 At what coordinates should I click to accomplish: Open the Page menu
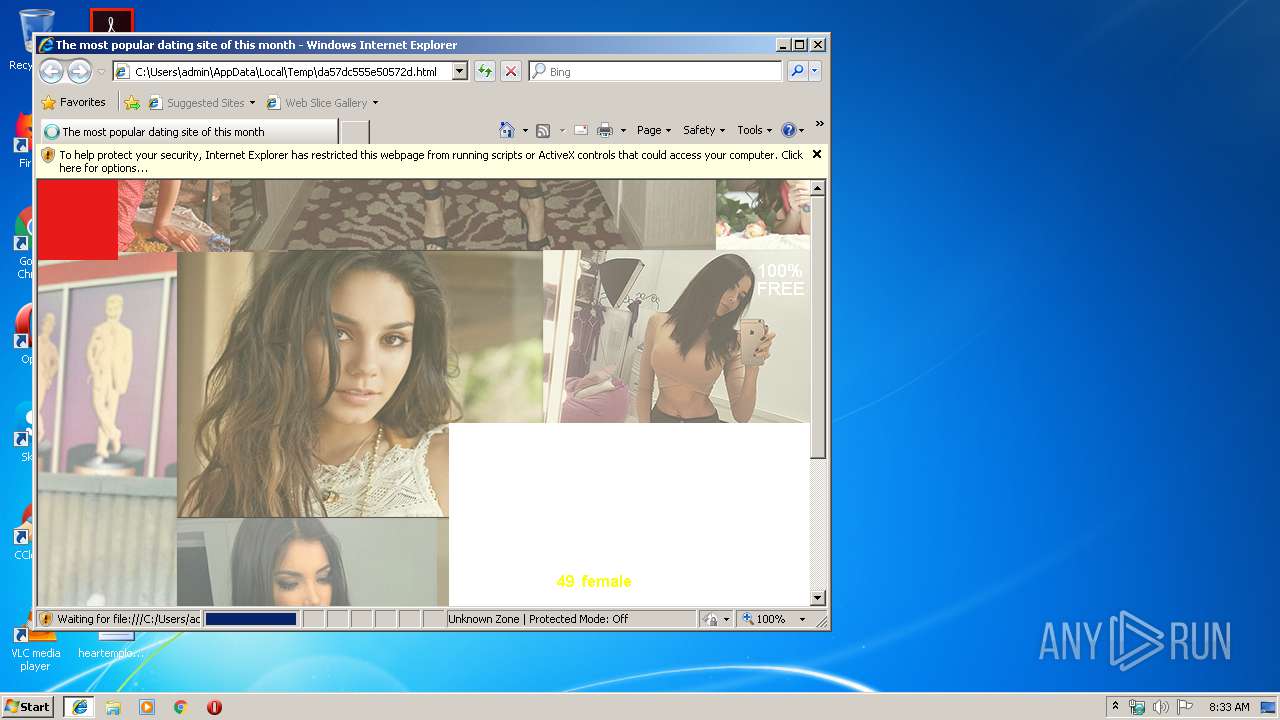click(653, 130)
